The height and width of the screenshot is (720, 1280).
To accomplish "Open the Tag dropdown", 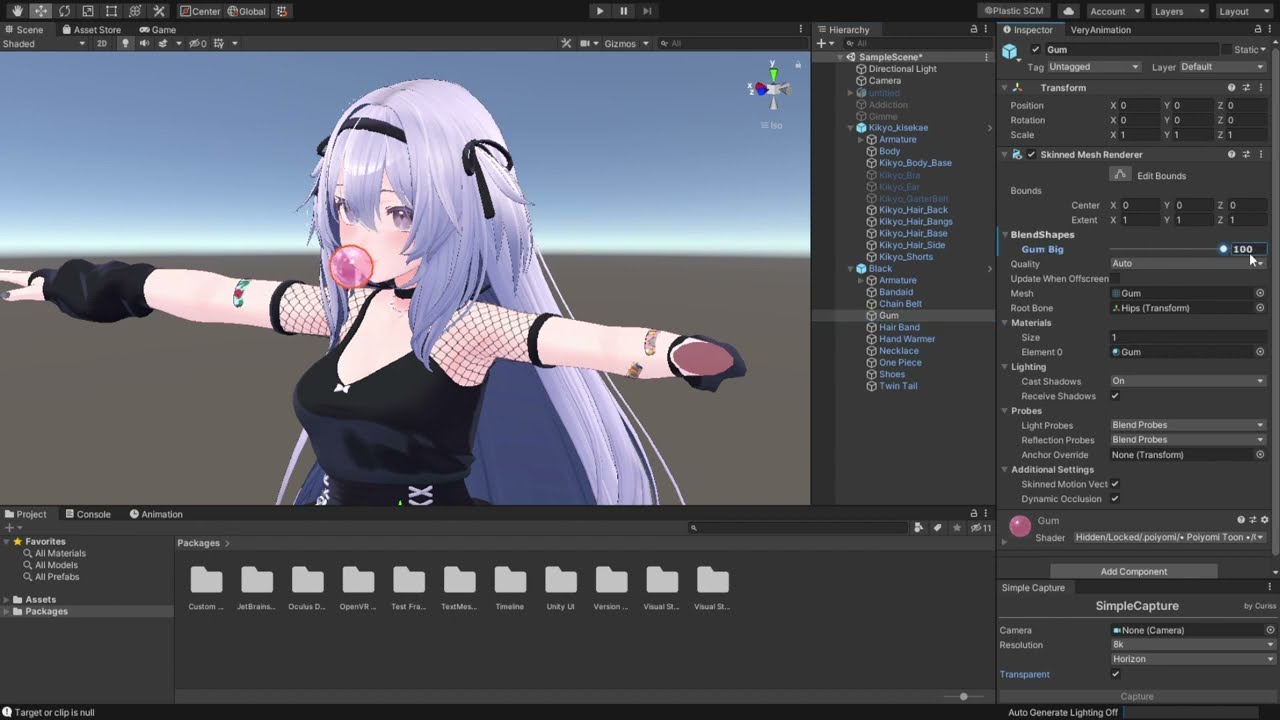I will click(x=1094, y=67).
